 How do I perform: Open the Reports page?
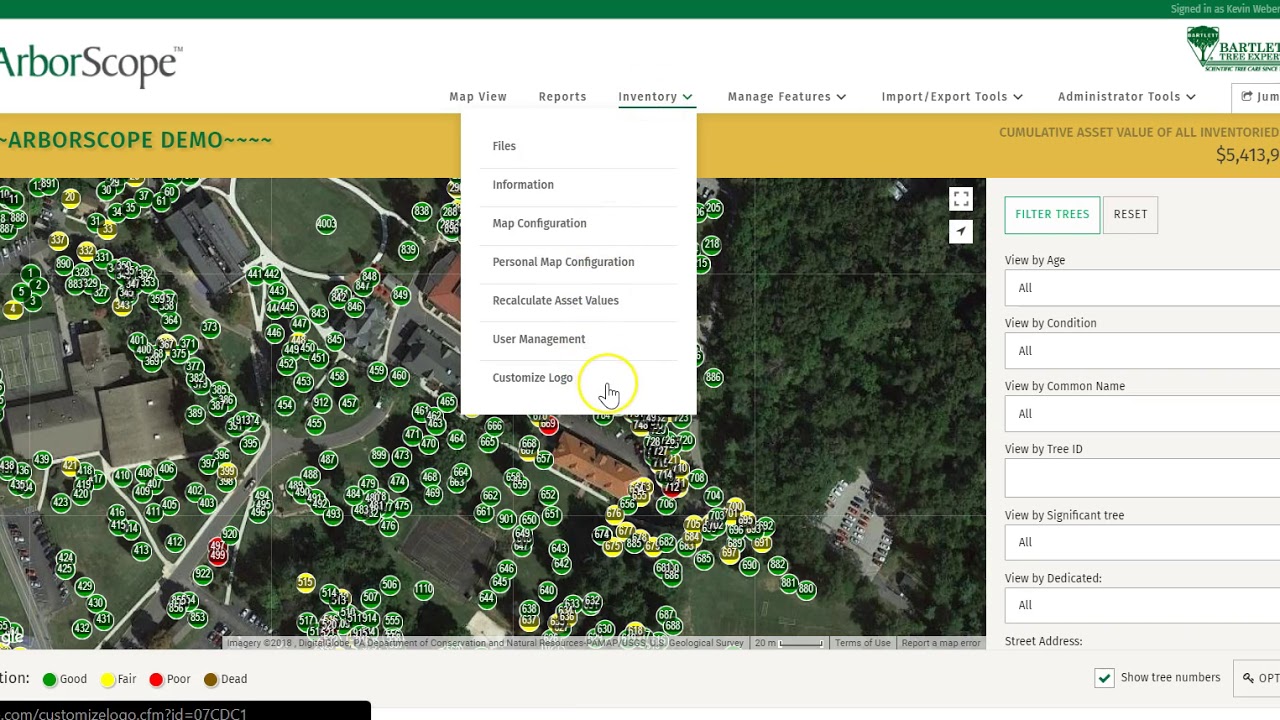tap(562, 97)
